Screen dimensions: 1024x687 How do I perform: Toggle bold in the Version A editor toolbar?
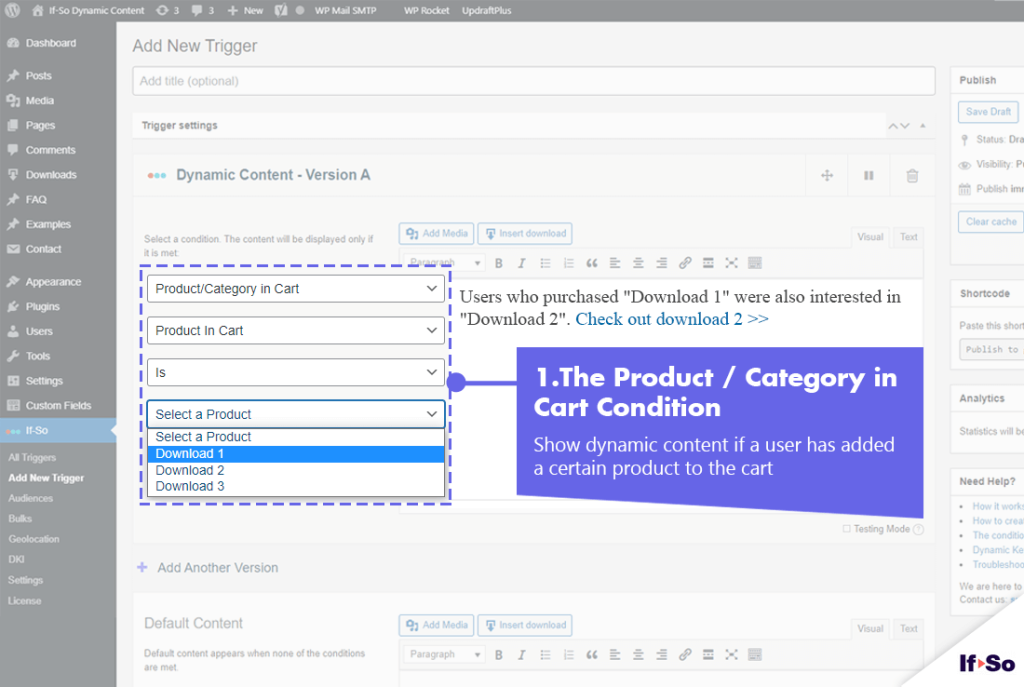(499, 263)
